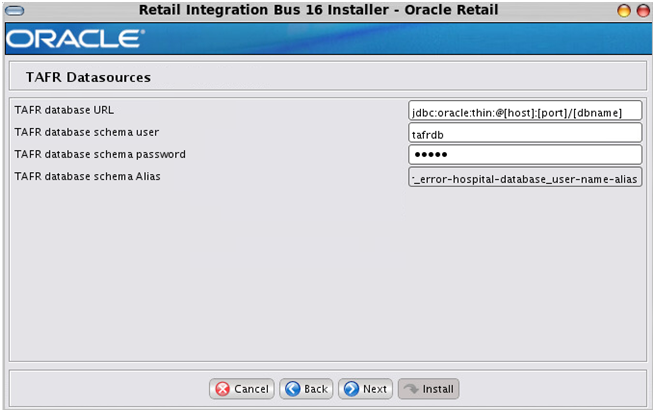Click the Cancel button

tap(241, 389)
